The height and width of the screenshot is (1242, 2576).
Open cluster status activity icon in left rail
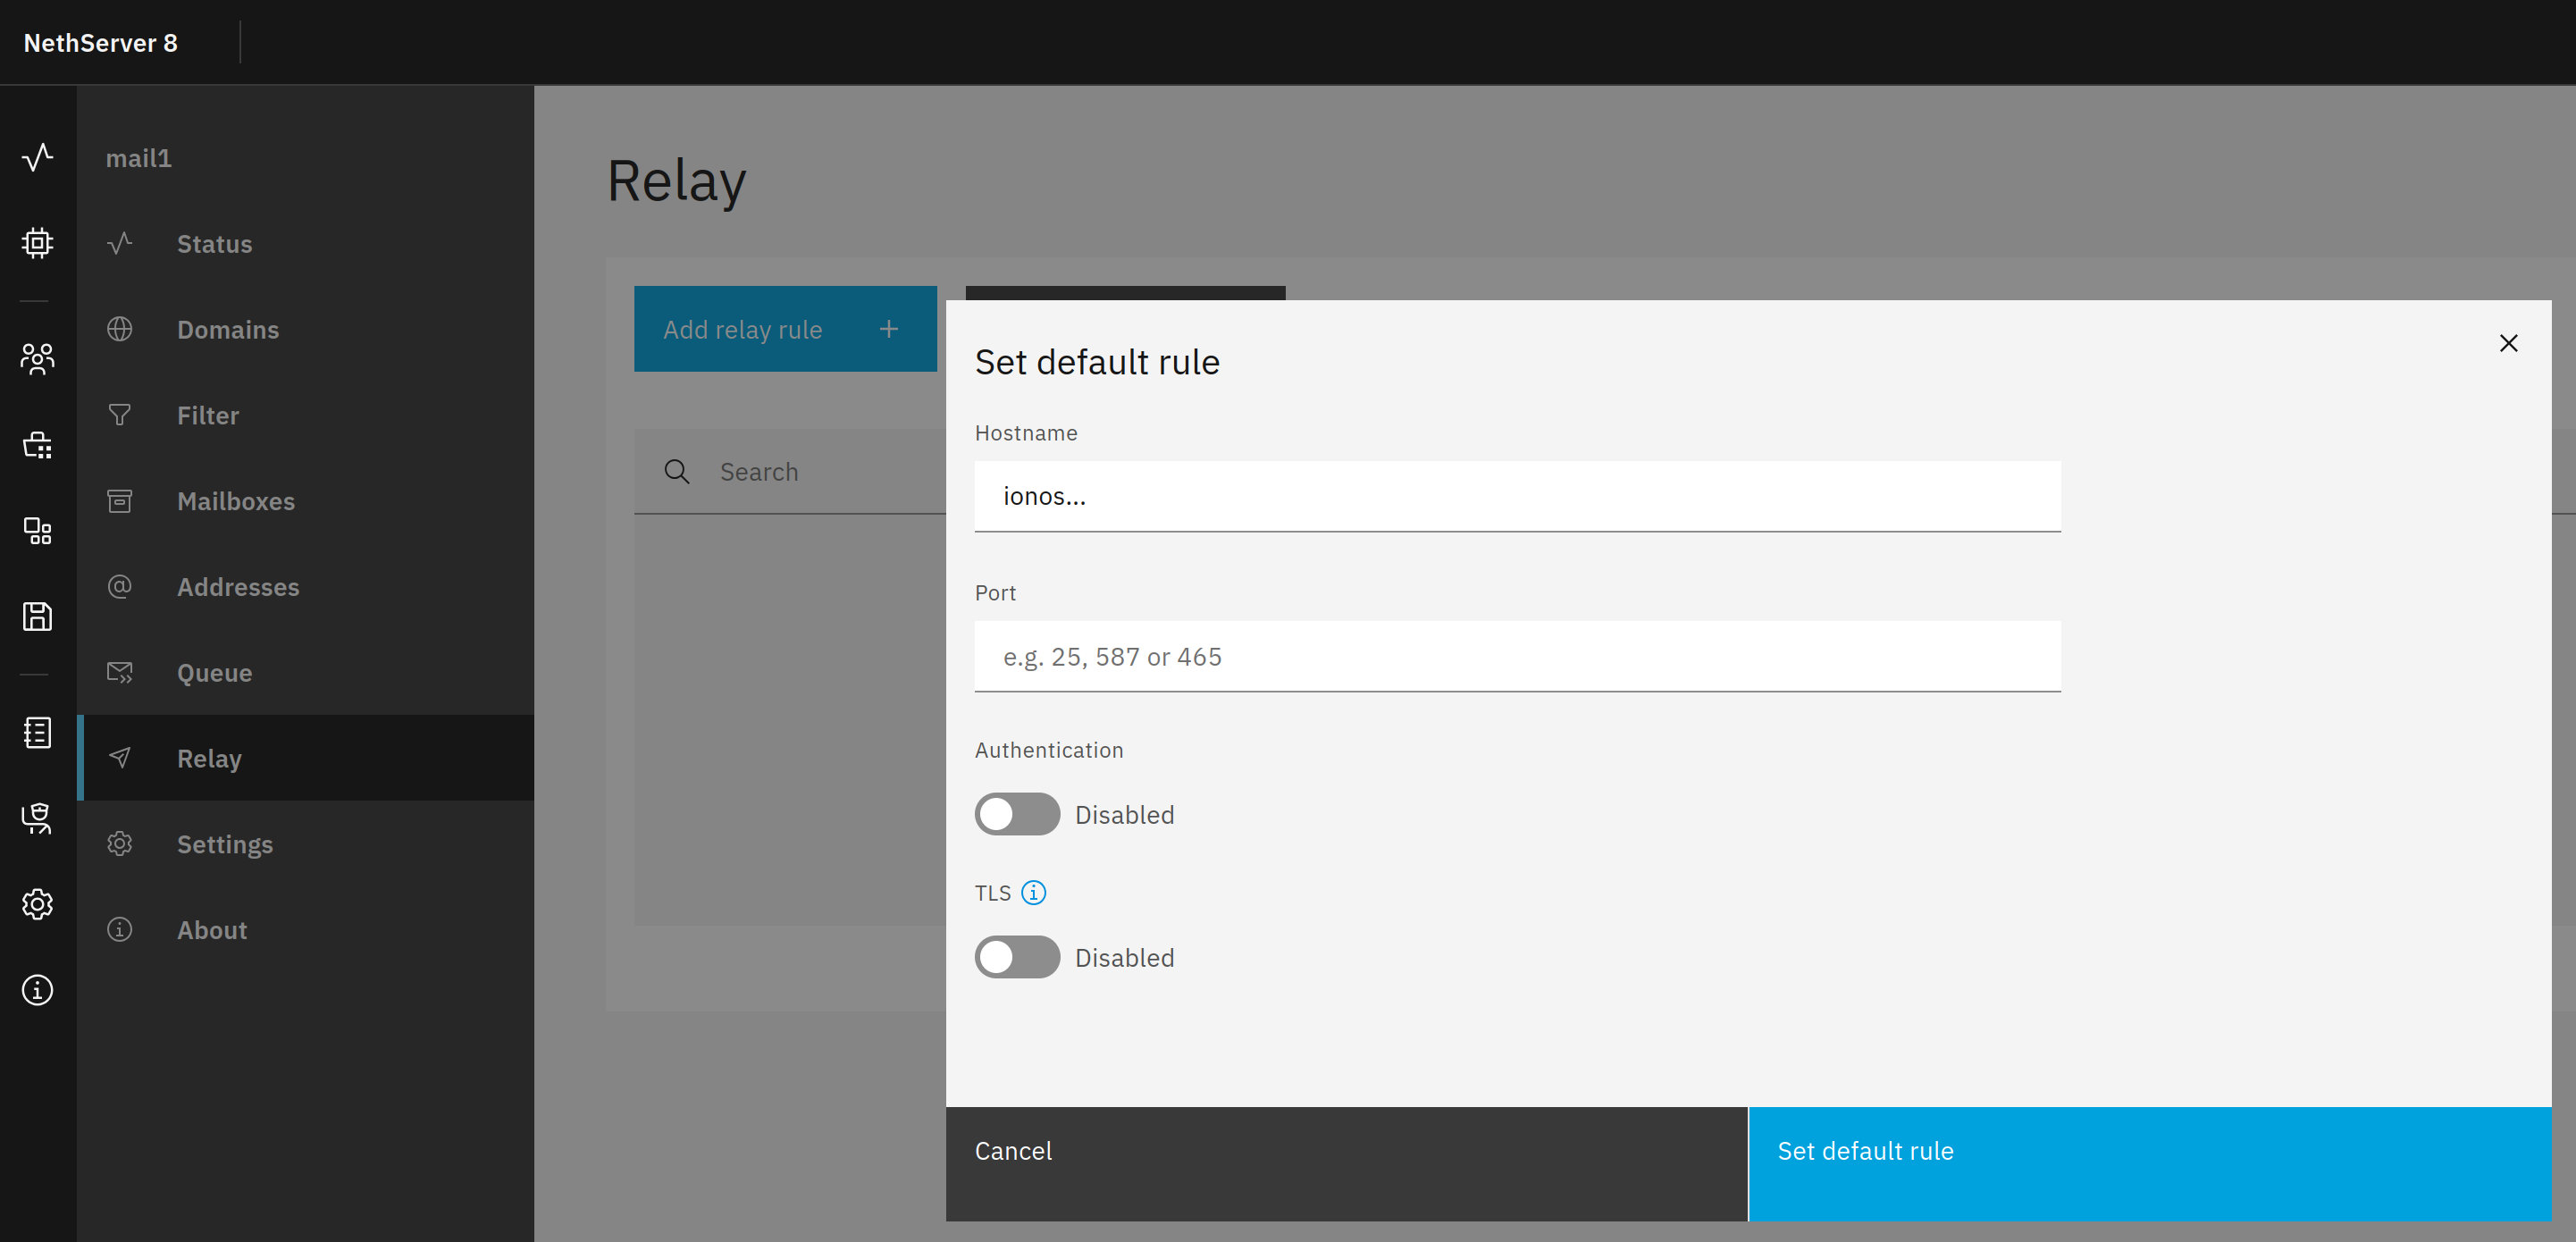(x=37, y=157)
